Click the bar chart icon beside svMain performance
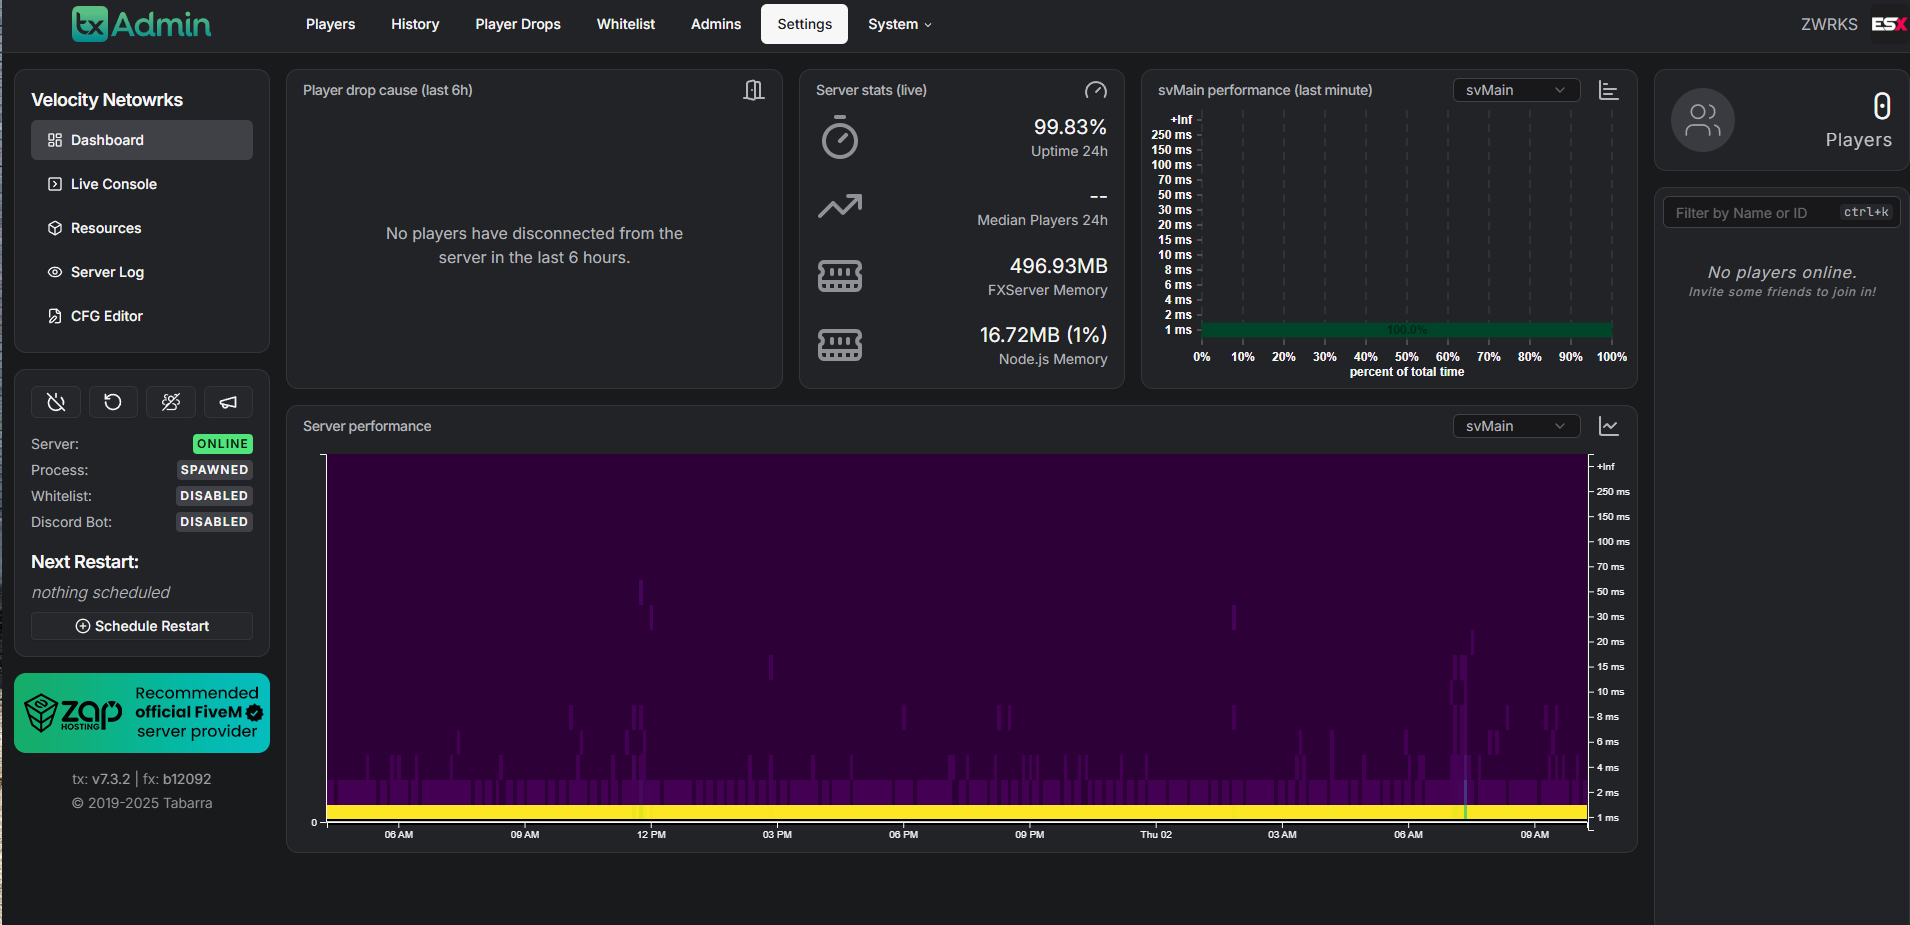The image size is (1910, 925). pyautogui.click(x=1608, y=91)
